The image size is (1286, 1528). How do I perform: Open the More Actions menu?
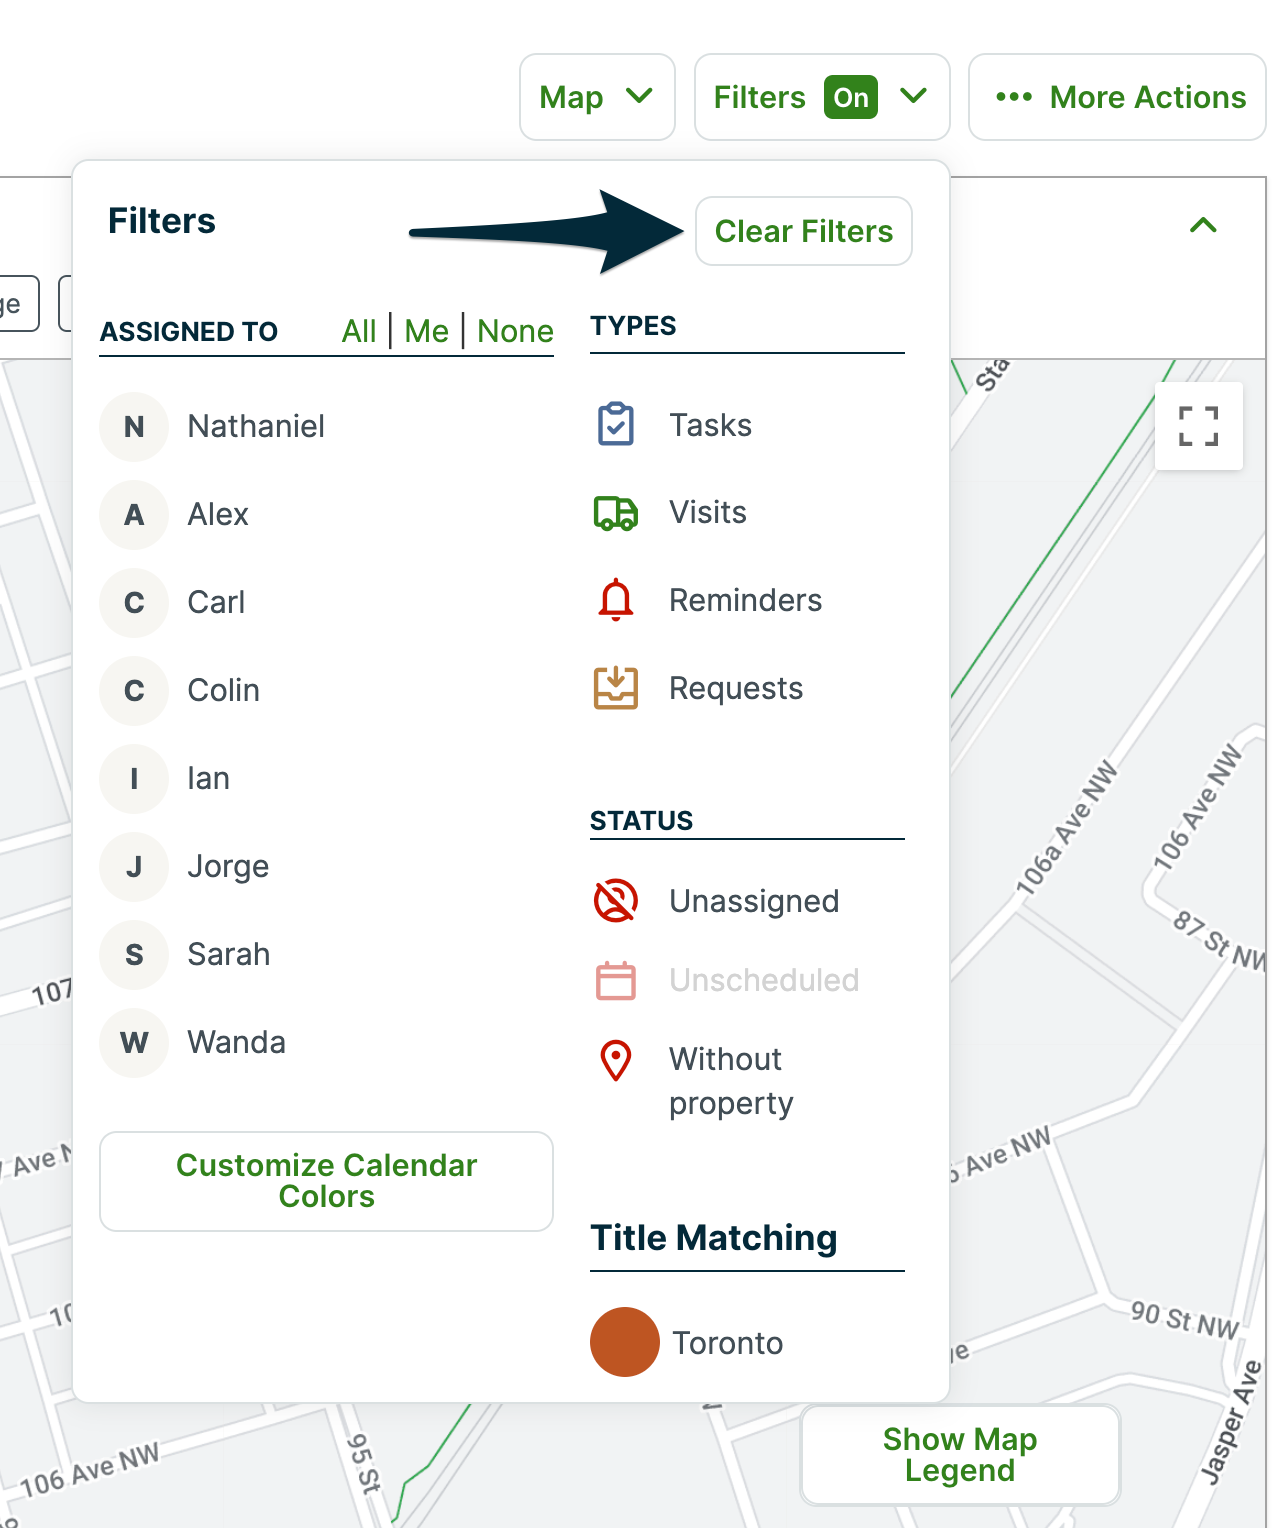[x=1116, y=97]
